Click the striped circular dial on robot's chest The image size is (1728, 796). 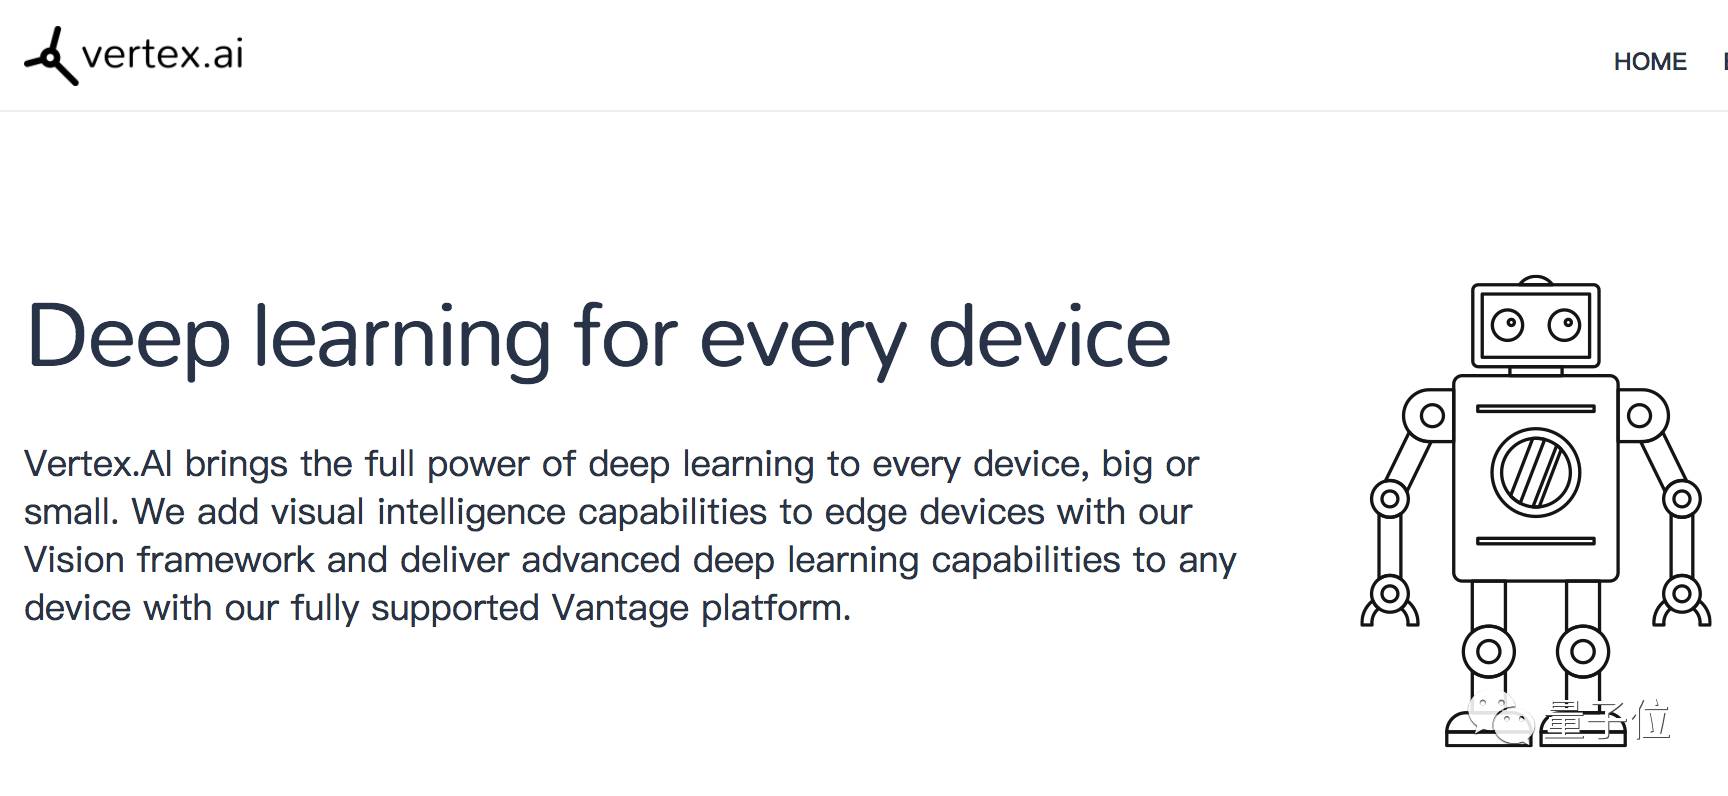tap(1535, 473)
